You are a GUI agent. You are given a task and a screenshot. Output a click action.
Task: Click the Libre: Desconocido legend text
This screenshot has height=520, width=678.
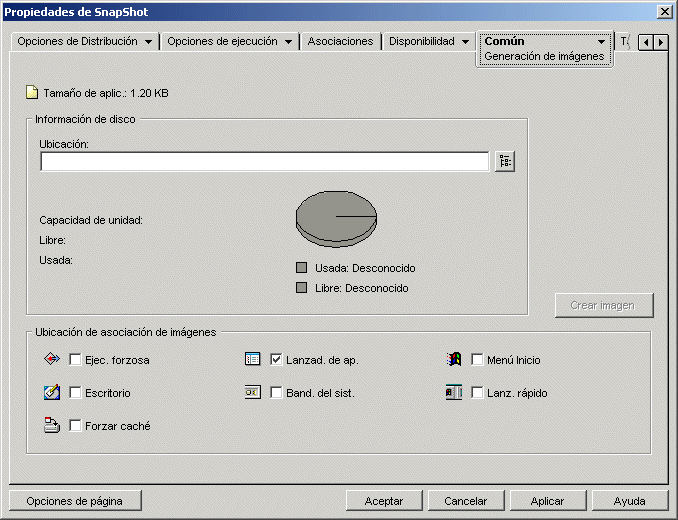tap(361, 288)
